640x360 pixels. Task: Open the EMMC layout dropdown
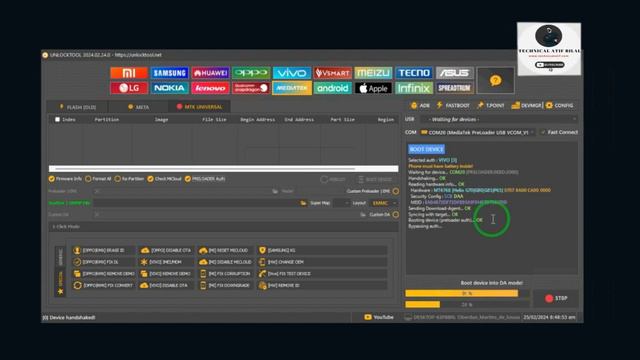(384, 203)
